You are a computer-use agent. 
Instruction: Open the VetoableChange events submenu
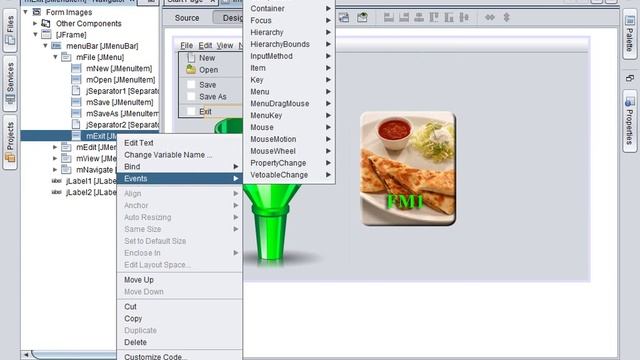(289, 174)
